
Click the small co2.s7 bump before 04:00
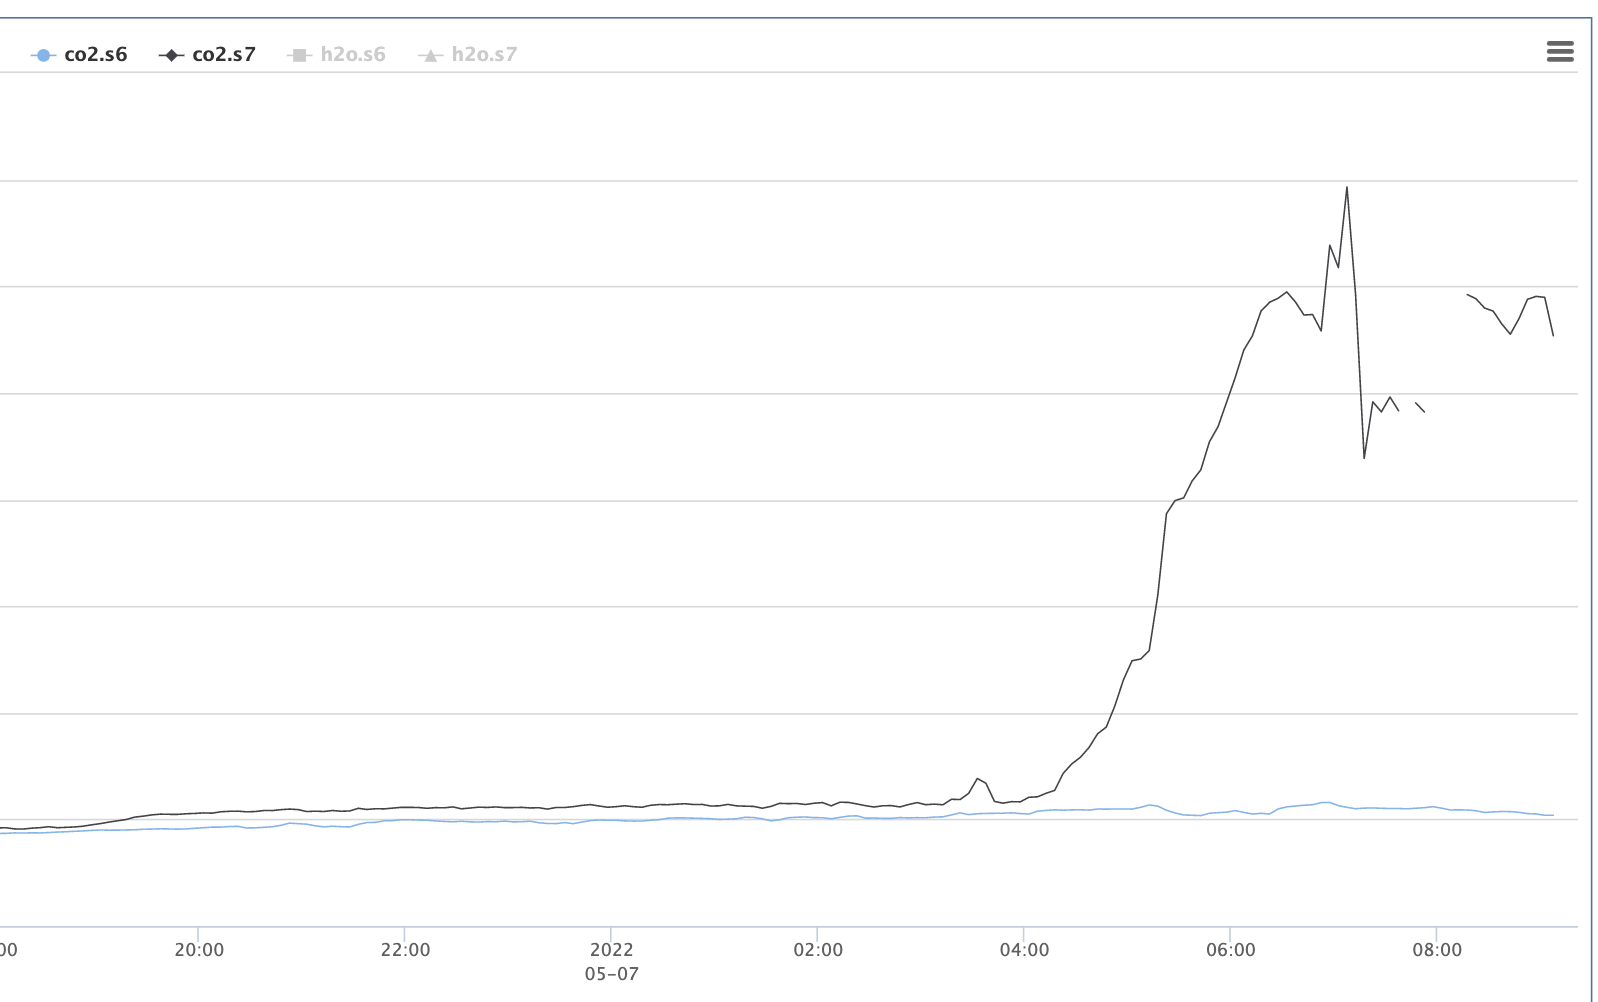tap(978, 779)
